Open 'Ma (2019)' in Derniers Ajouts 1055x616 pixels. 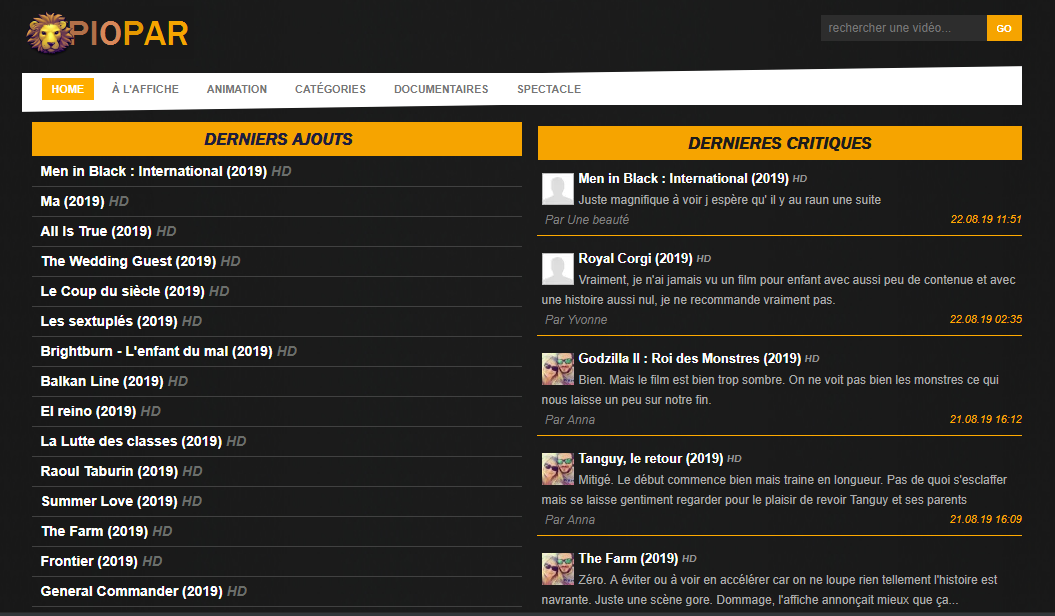(72, 201)
